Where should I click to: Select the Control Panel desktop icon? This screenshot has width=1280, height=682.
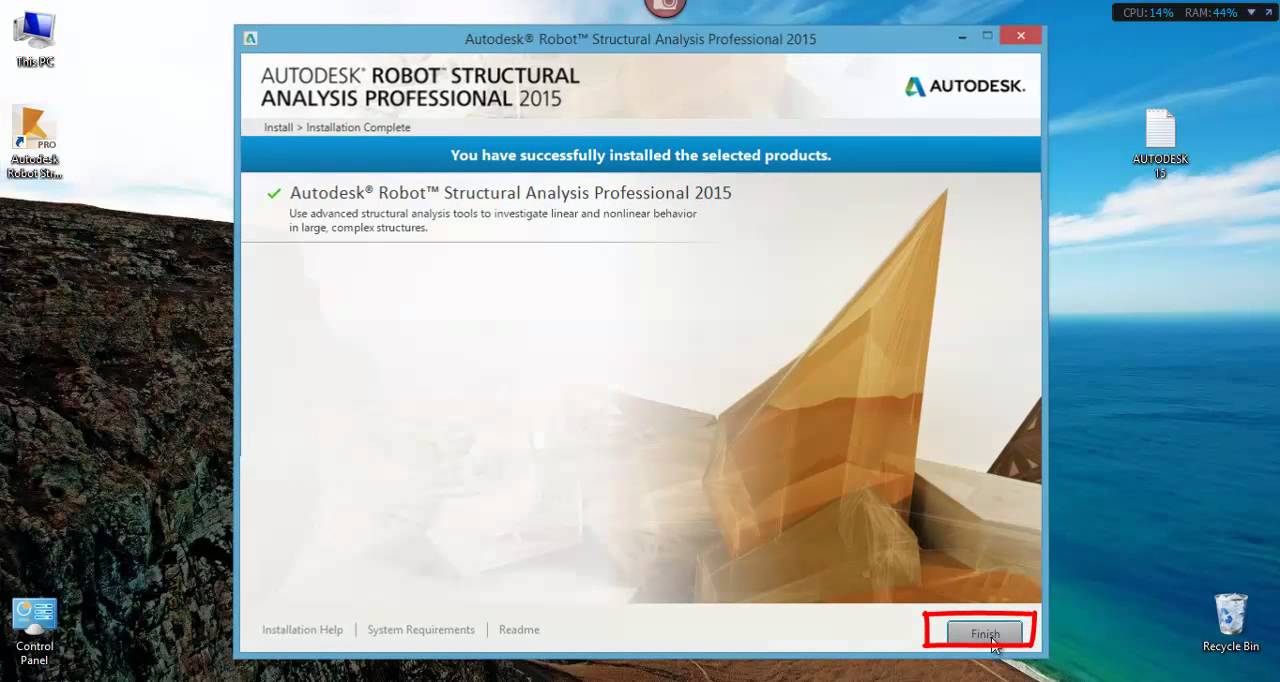(34, 632)
